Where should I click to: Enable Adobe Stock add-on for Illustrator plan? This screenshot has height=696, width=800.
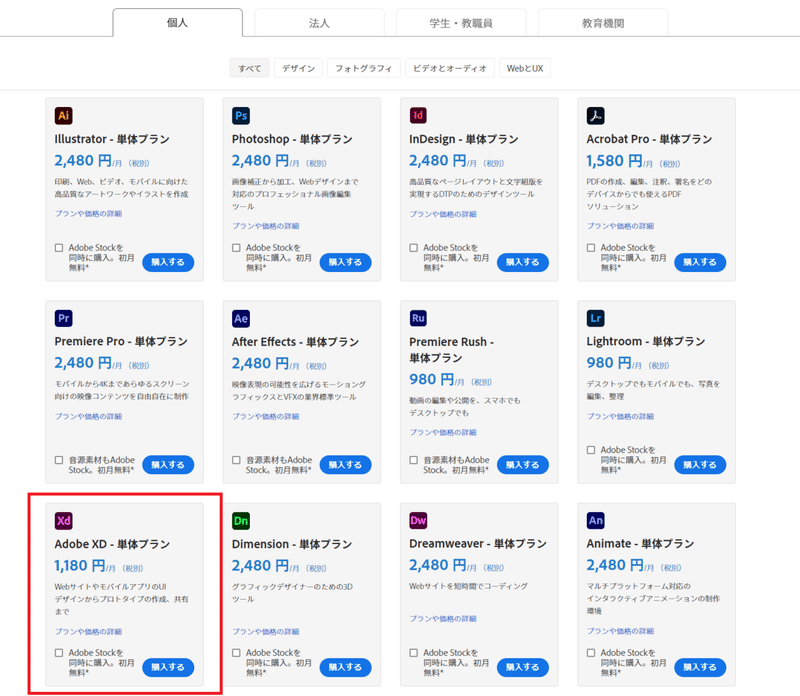pyautogui.click(x=57, y=248)
